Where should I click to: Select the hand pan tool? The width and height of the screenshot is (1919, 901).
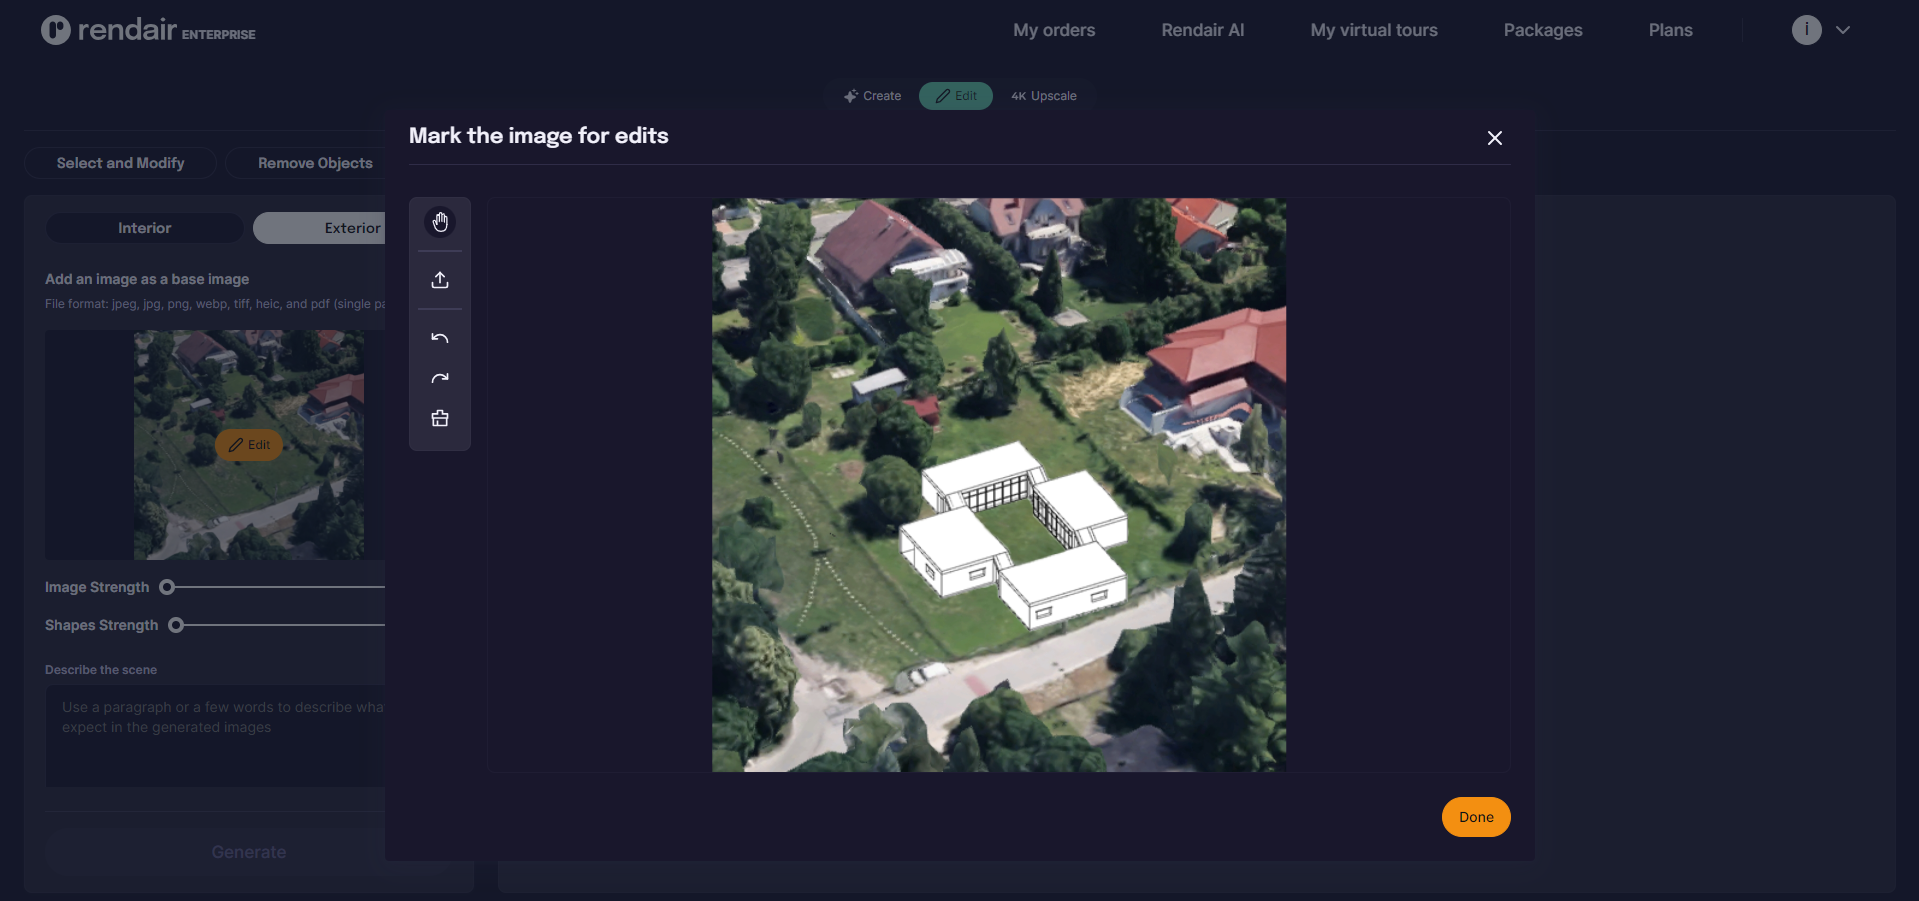point(440,222)
